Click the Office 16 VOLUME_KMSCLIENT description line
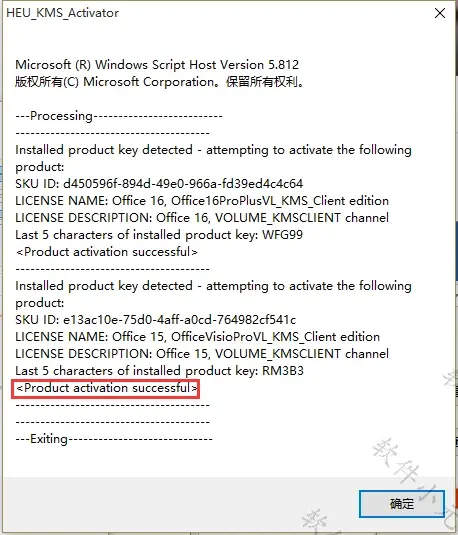This screenshot has width=458, height=535. point(202,218)
